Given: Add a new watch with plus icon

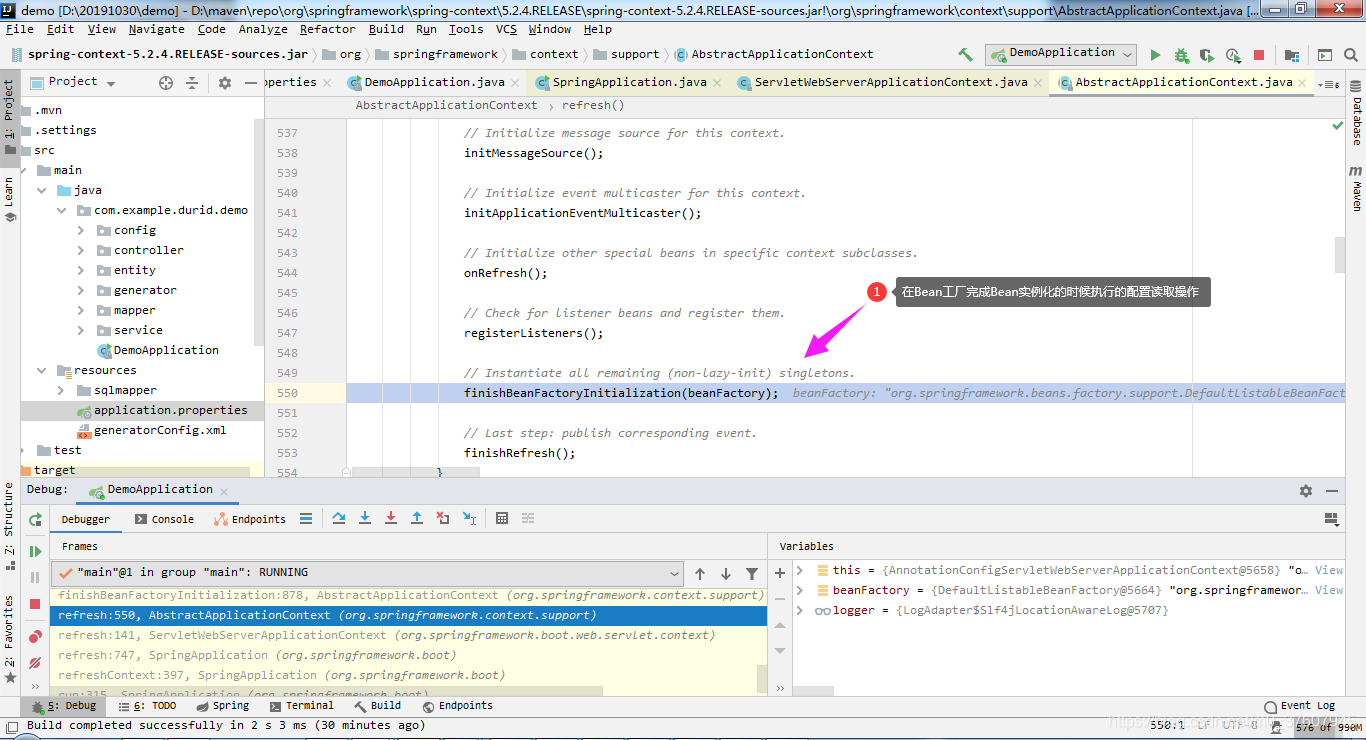Looking at the screenshot, I should click(x=780, y=573).
